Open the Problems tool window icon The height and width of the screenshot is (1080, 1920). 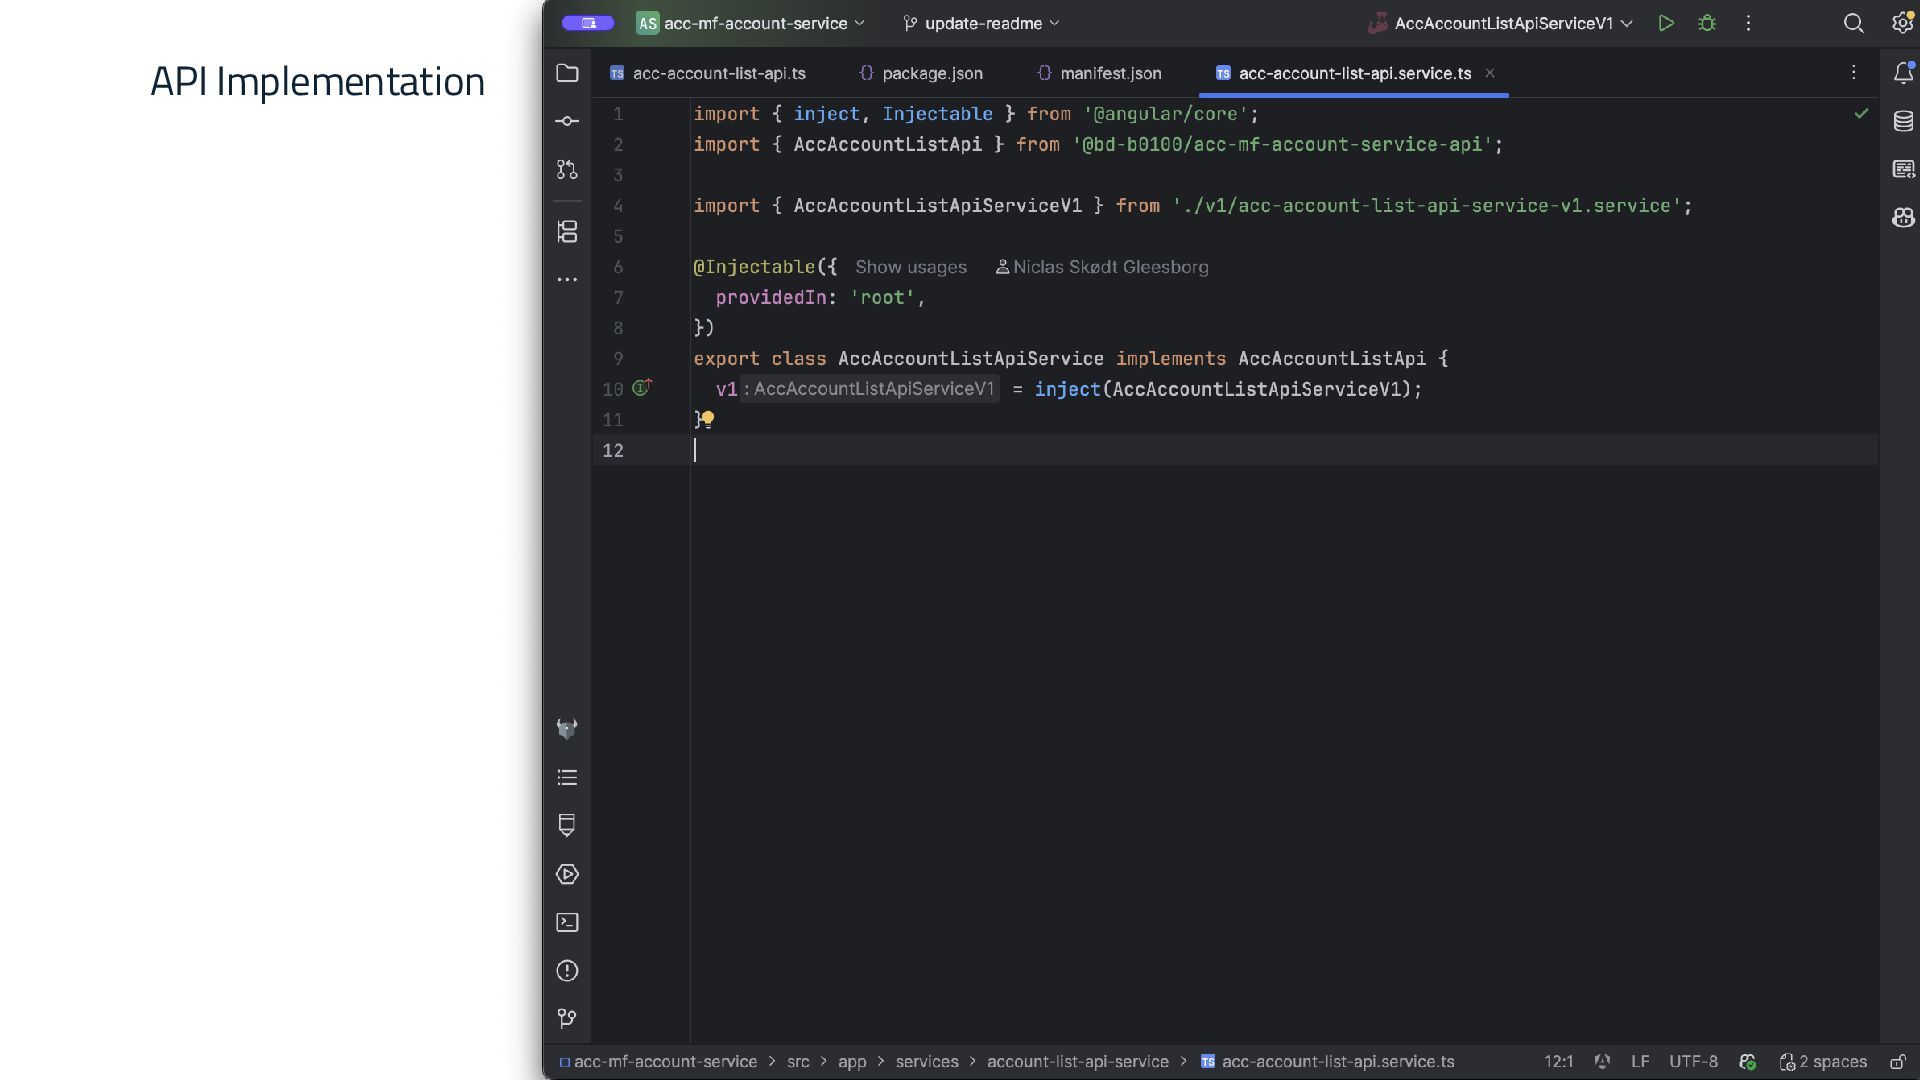(567, 971)
